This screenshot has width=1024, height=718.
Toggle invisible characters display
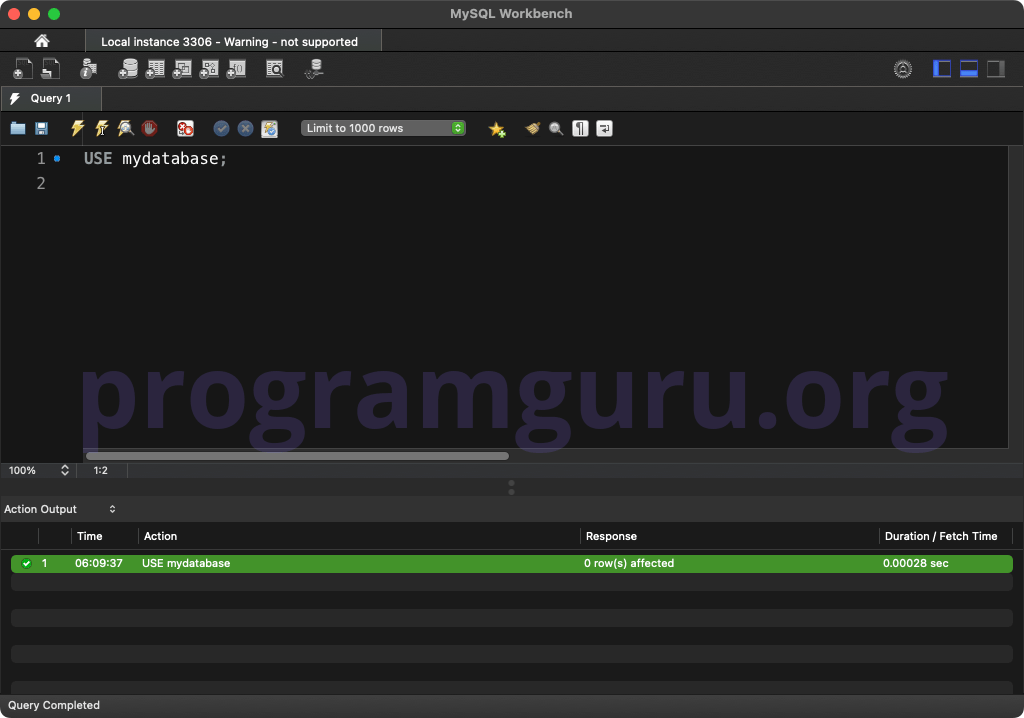[580, 128]
